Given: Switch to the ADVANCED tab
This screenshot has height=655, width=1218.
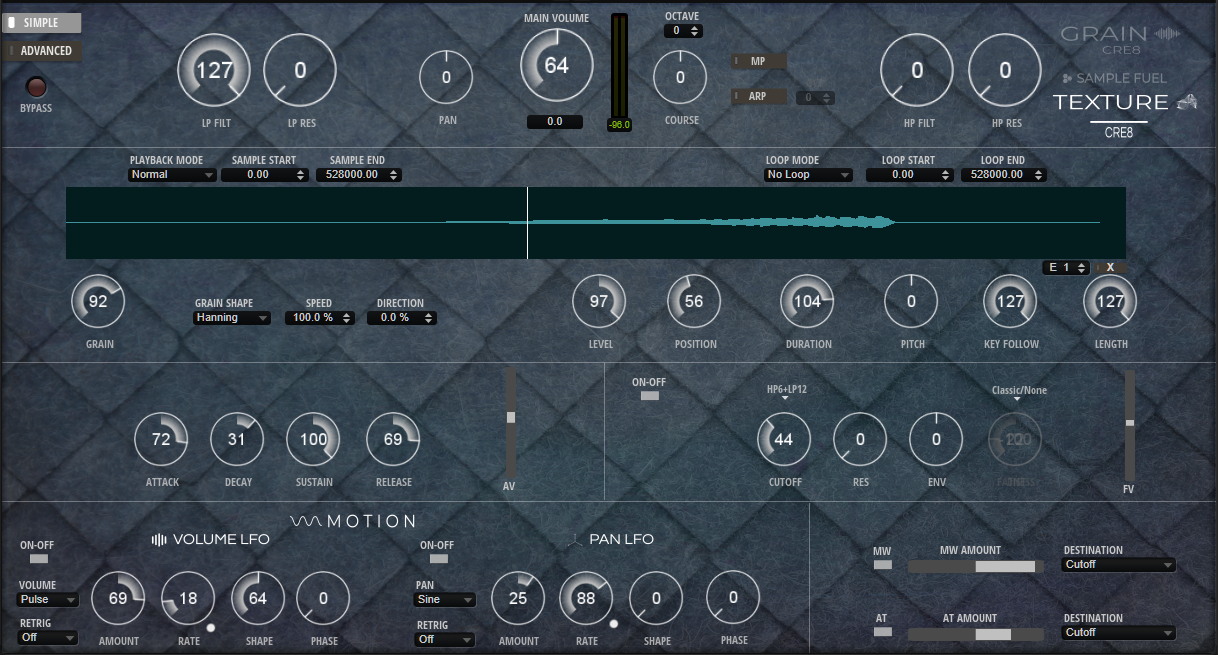Looking at the screenshot, I should pyautogui.click(x=42, y=50).
